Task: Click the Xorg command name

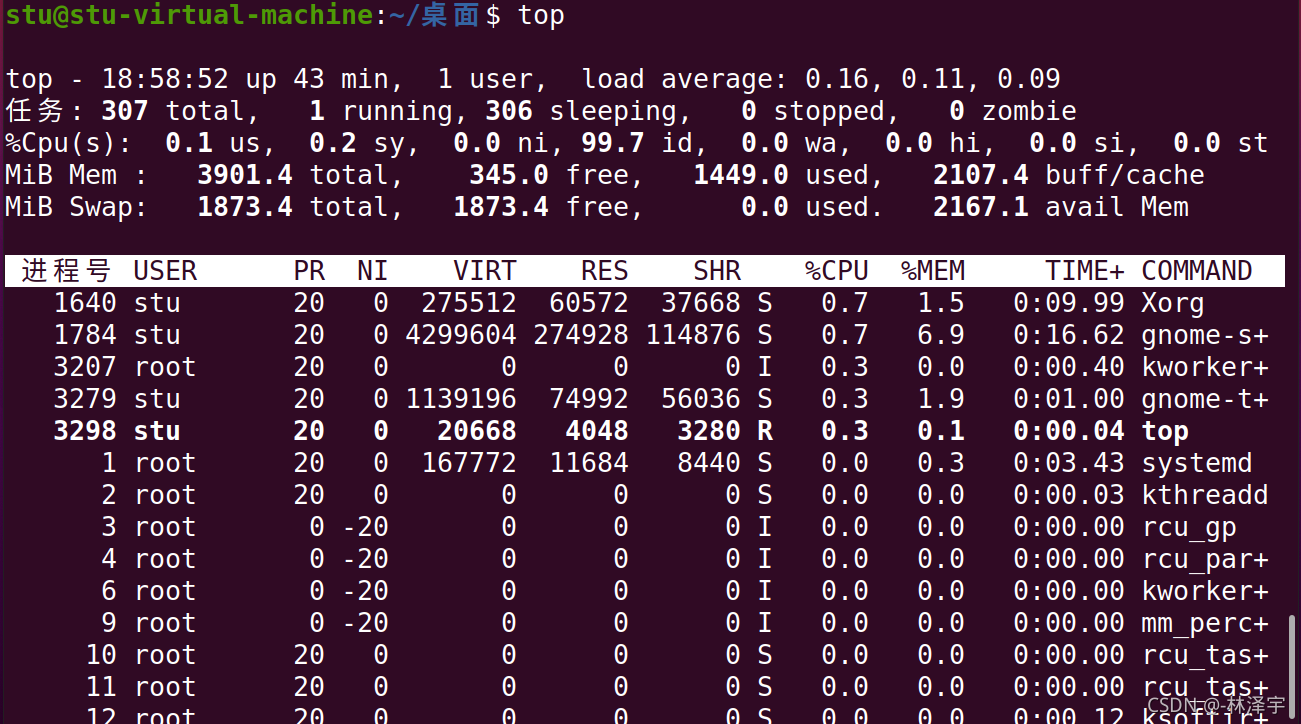Action: 1173,303
